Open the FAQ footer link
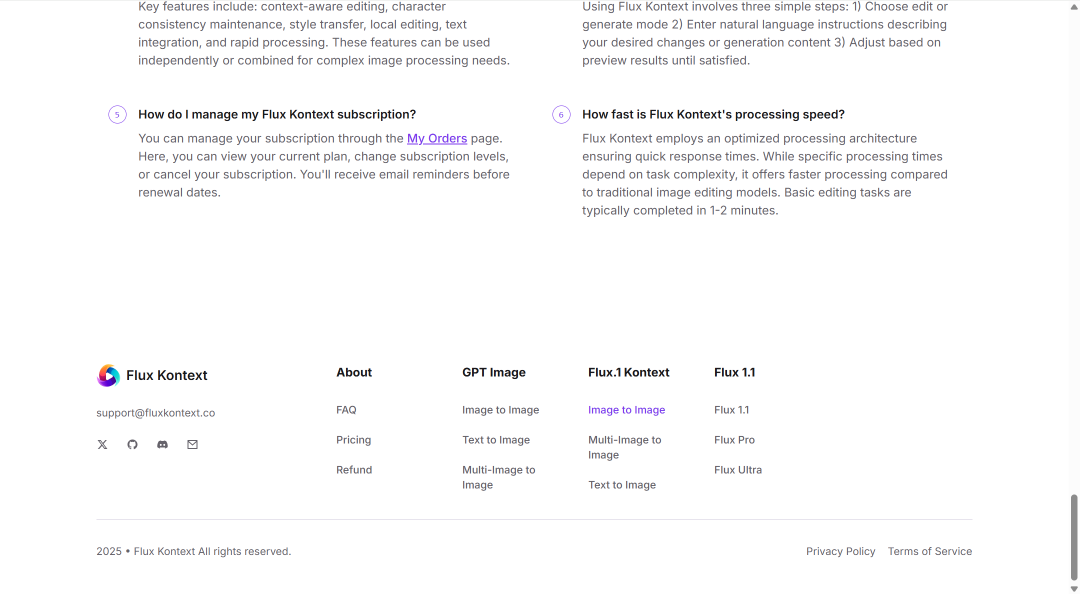Image resolution: width=1080 pixels, height=594 pixels. 346,410
